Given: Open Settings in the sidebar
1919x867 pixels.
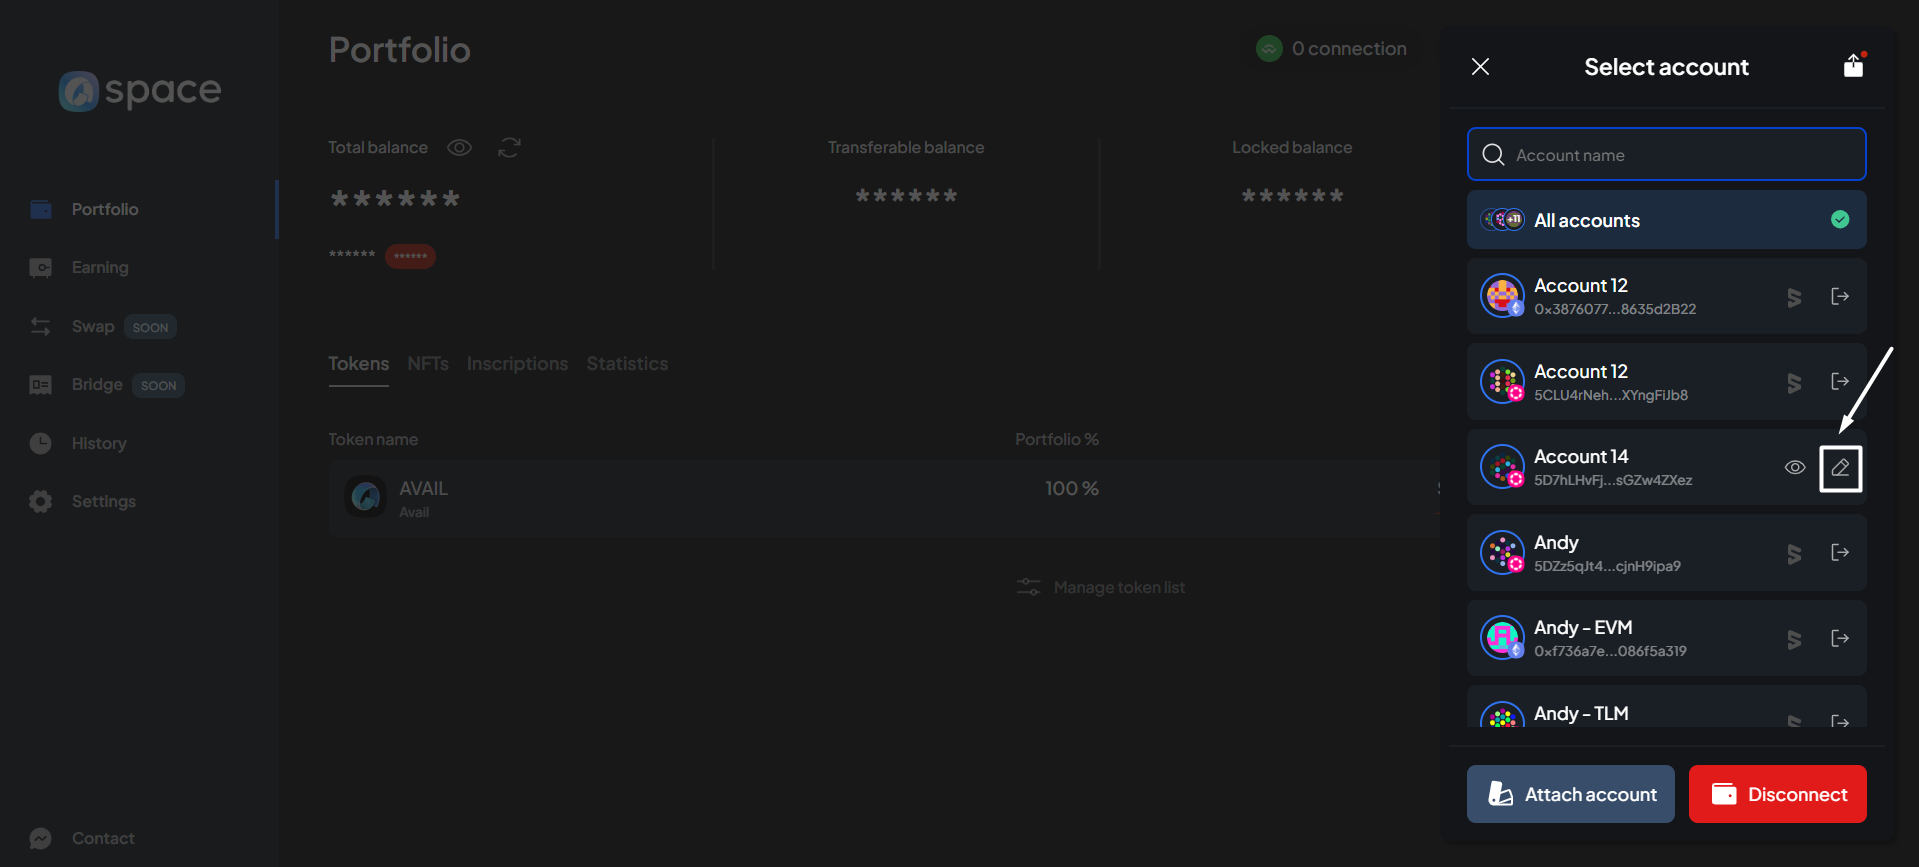Looking at the screenshot, I should click(103, 502).
